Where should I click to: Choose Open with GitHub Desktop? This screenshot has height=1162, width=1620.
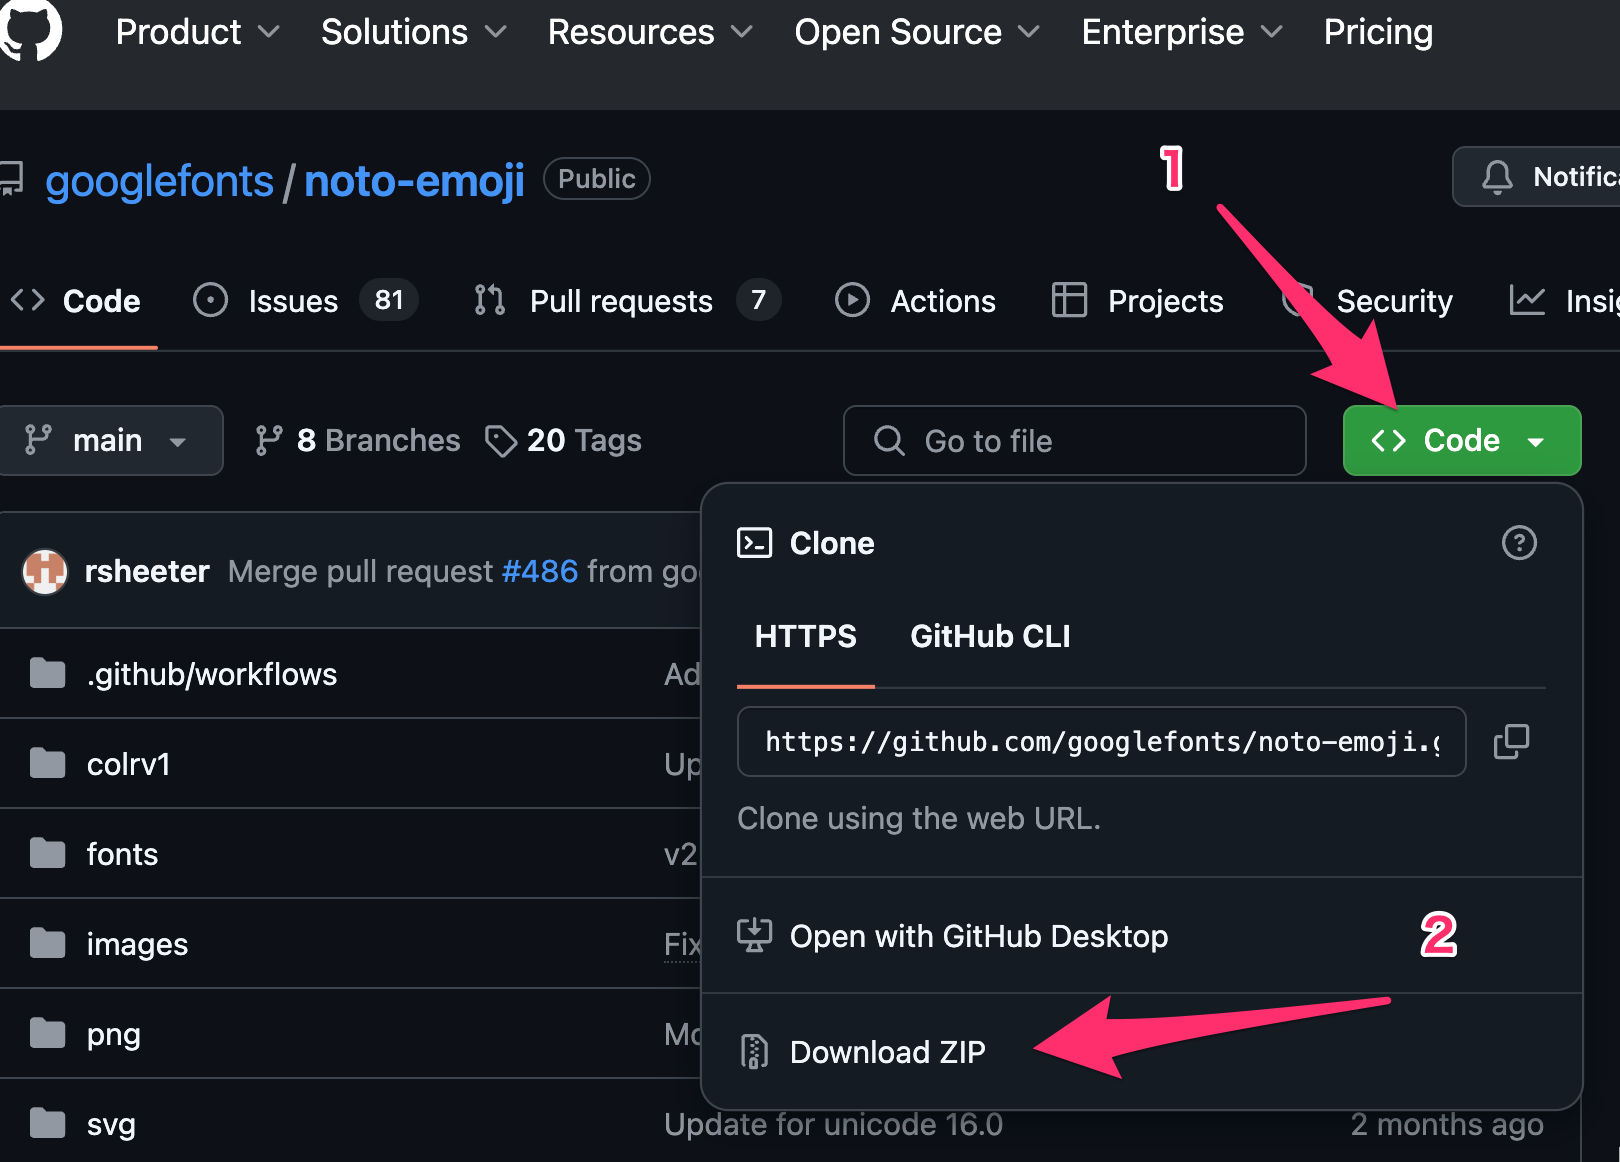(x=1141, y=936)
